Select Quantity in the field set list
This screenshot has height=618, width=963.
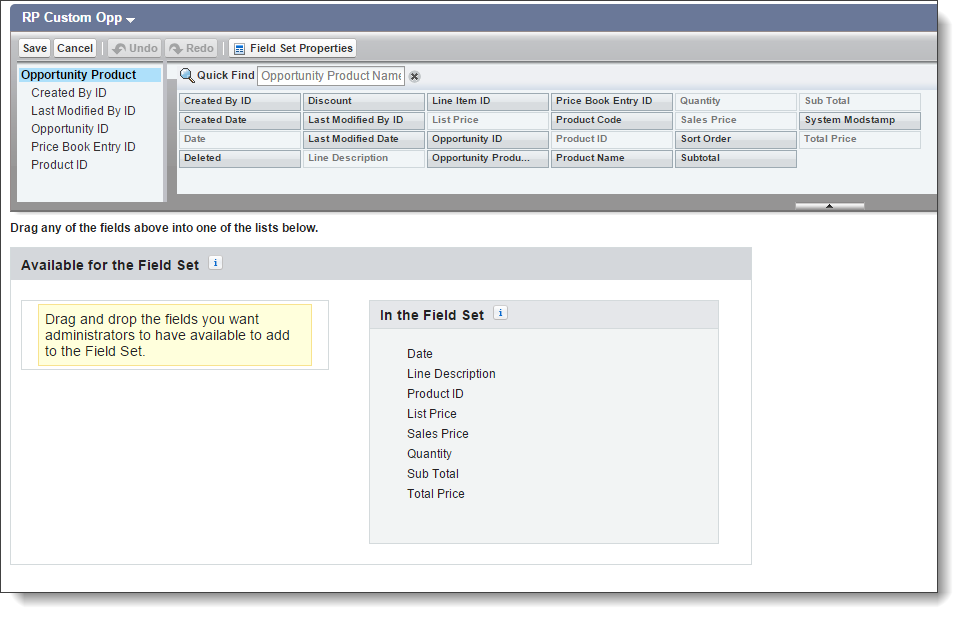(429, 454)
